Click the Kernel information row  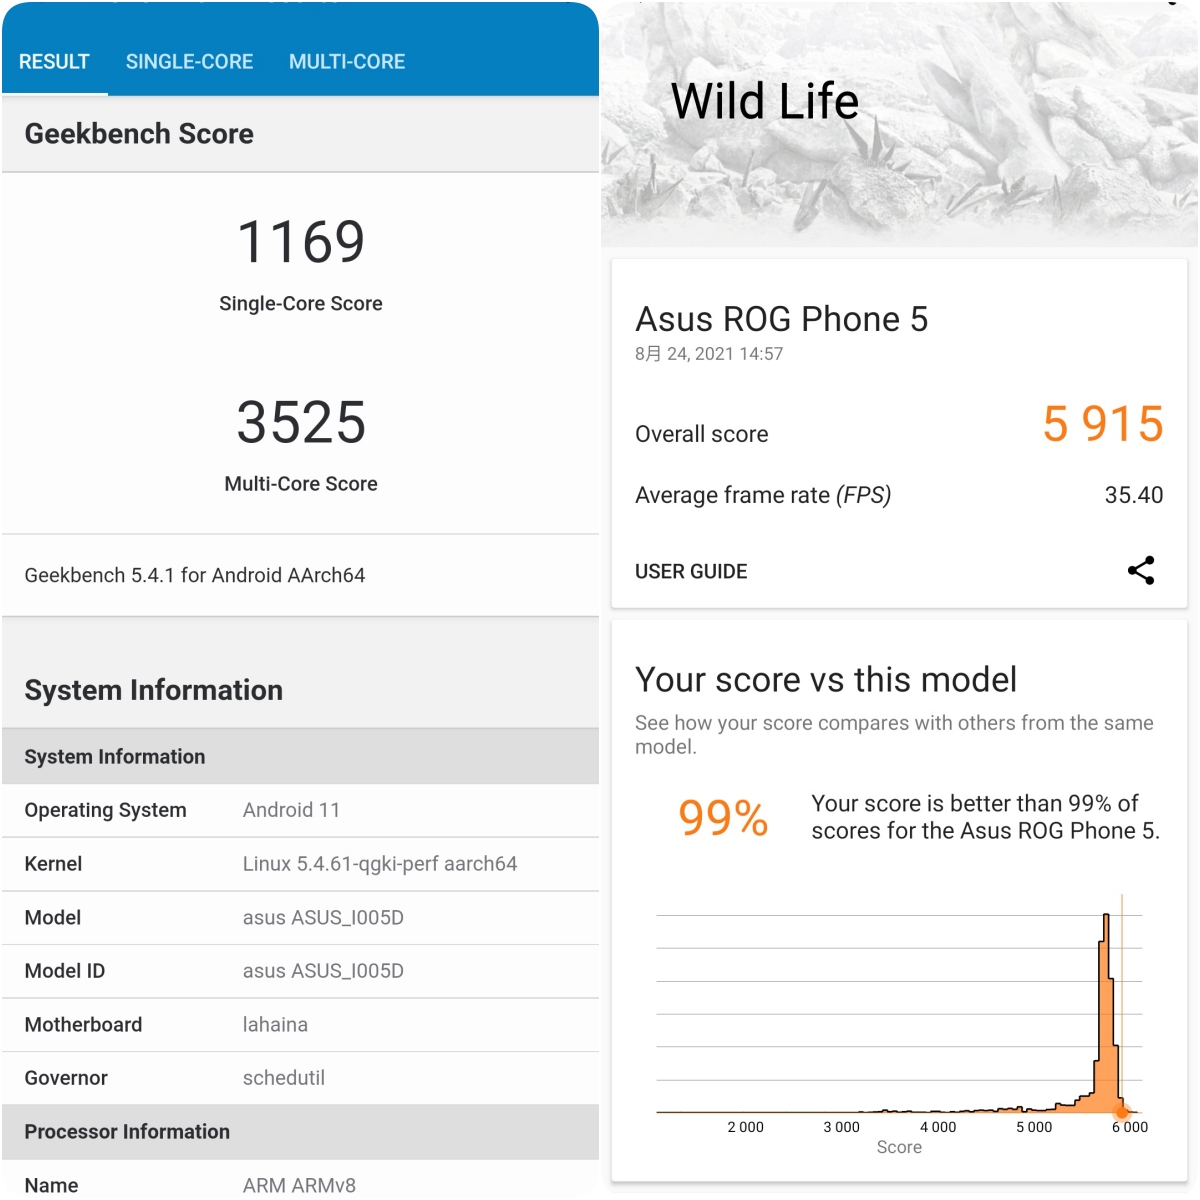coord(300,864)
